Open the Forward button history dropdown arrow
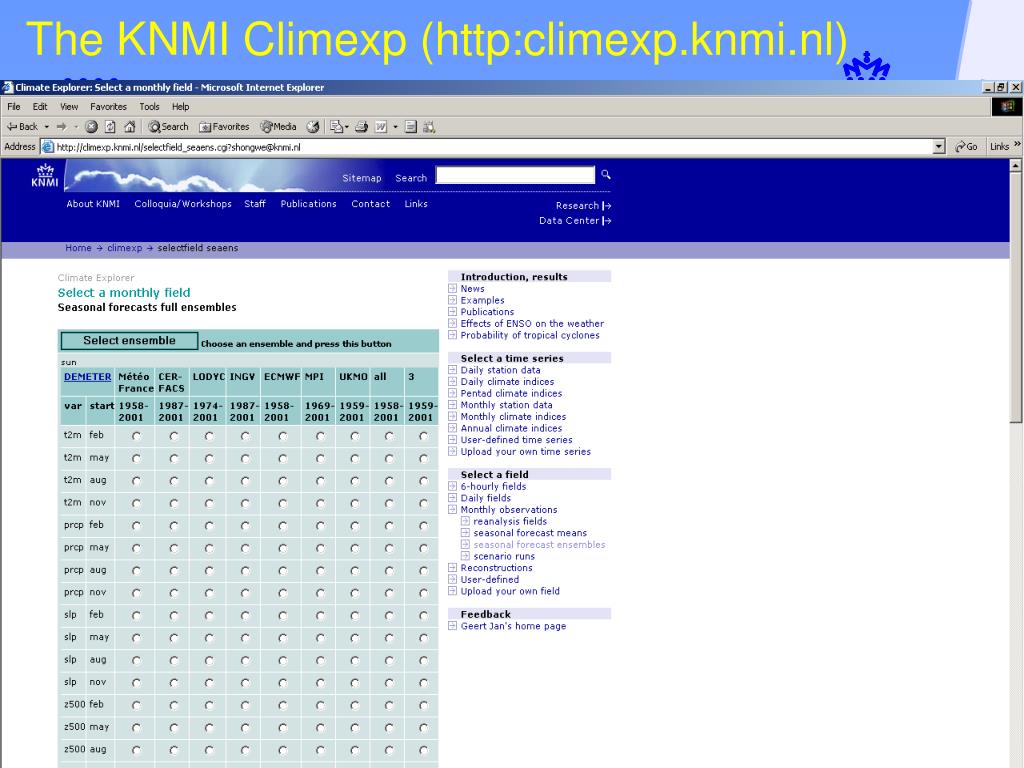The width and height of the screenshot is (1024, 768). click(76, 127)
